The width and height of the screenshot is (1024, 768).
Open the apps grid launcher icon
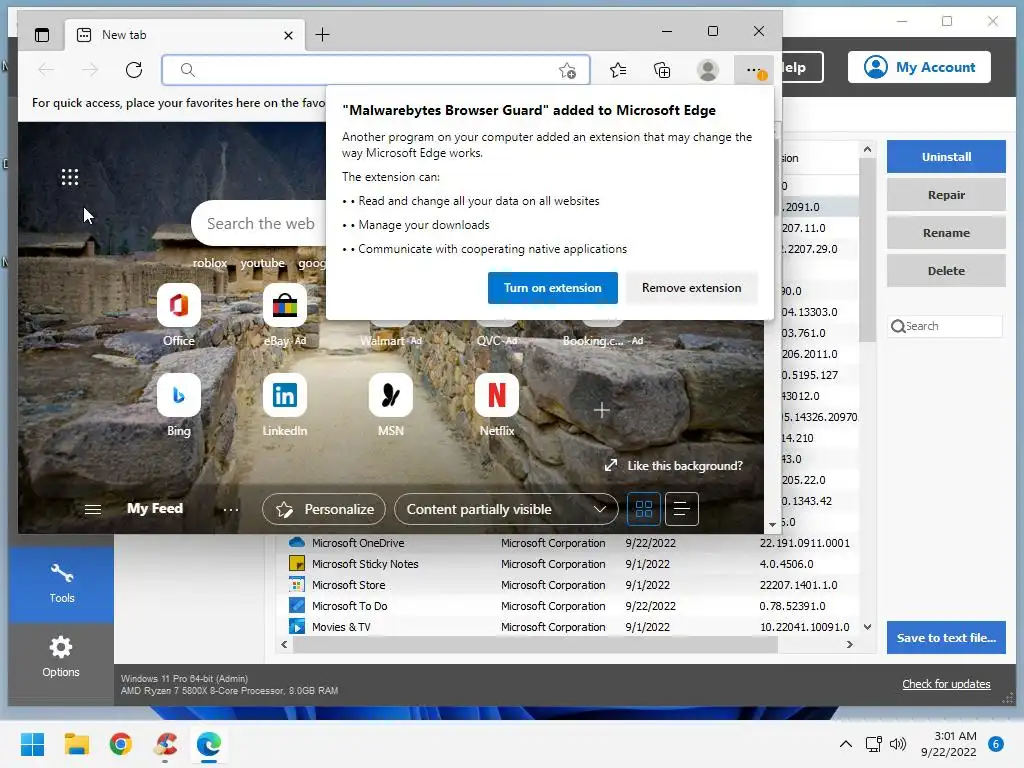tap(70, 177)
